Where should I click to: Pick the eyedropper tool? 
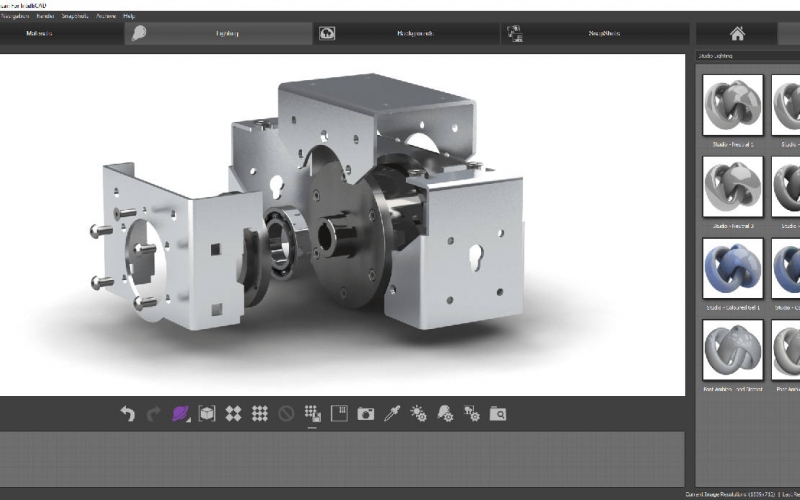point(392,413)
